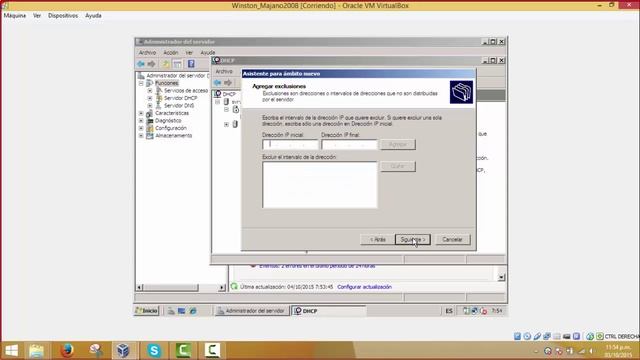Click the help icon in server manager toolbar
The height and width of the screenshot is (360, 640).
[191, 64]
